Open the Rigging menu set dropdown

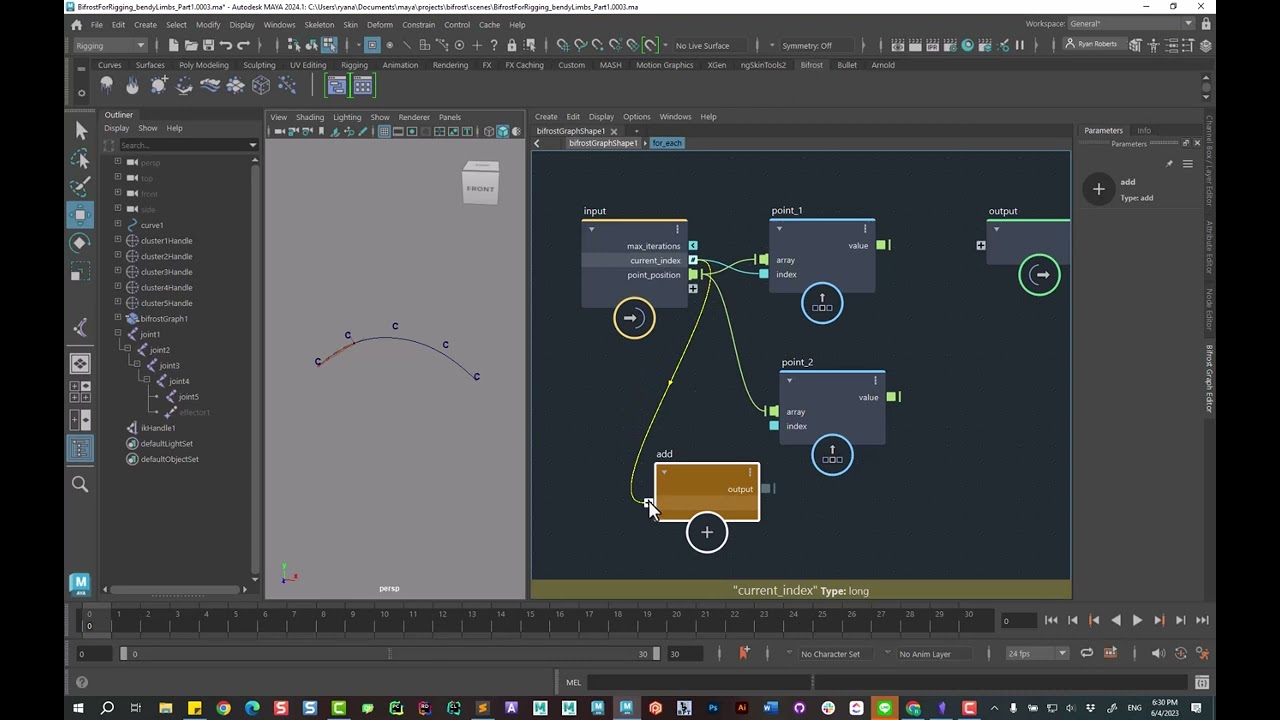[x=110, y=45]
